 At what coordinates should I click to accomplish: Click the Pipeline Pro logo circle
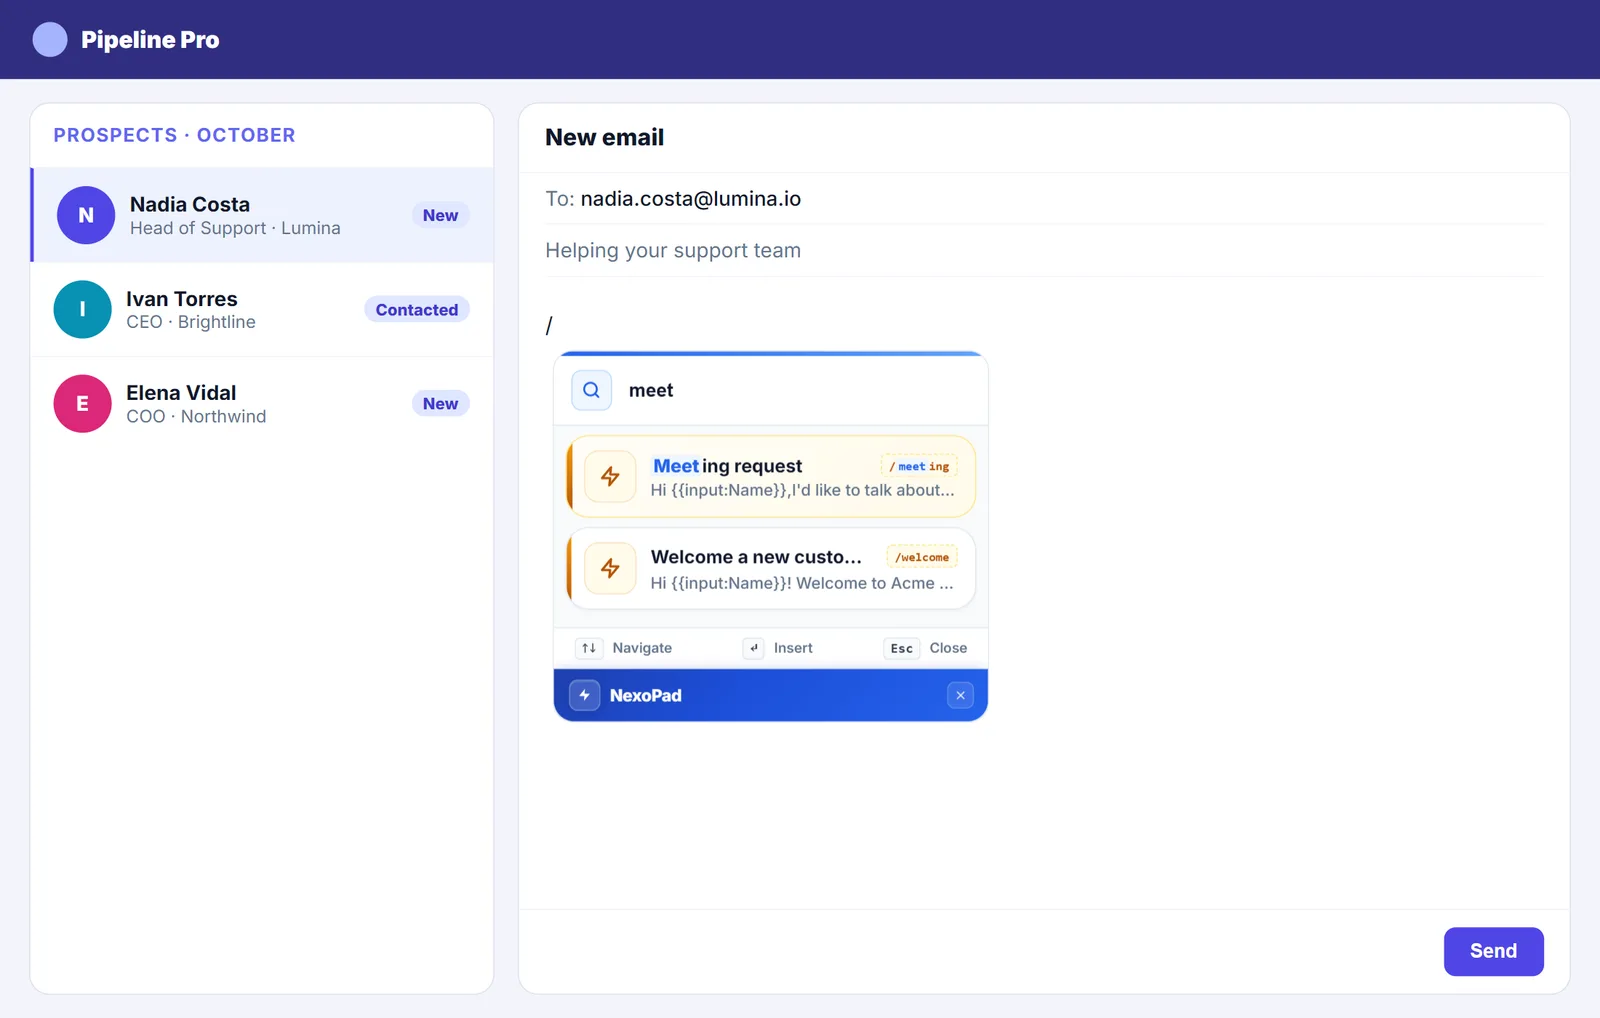(x=50, y=39)
